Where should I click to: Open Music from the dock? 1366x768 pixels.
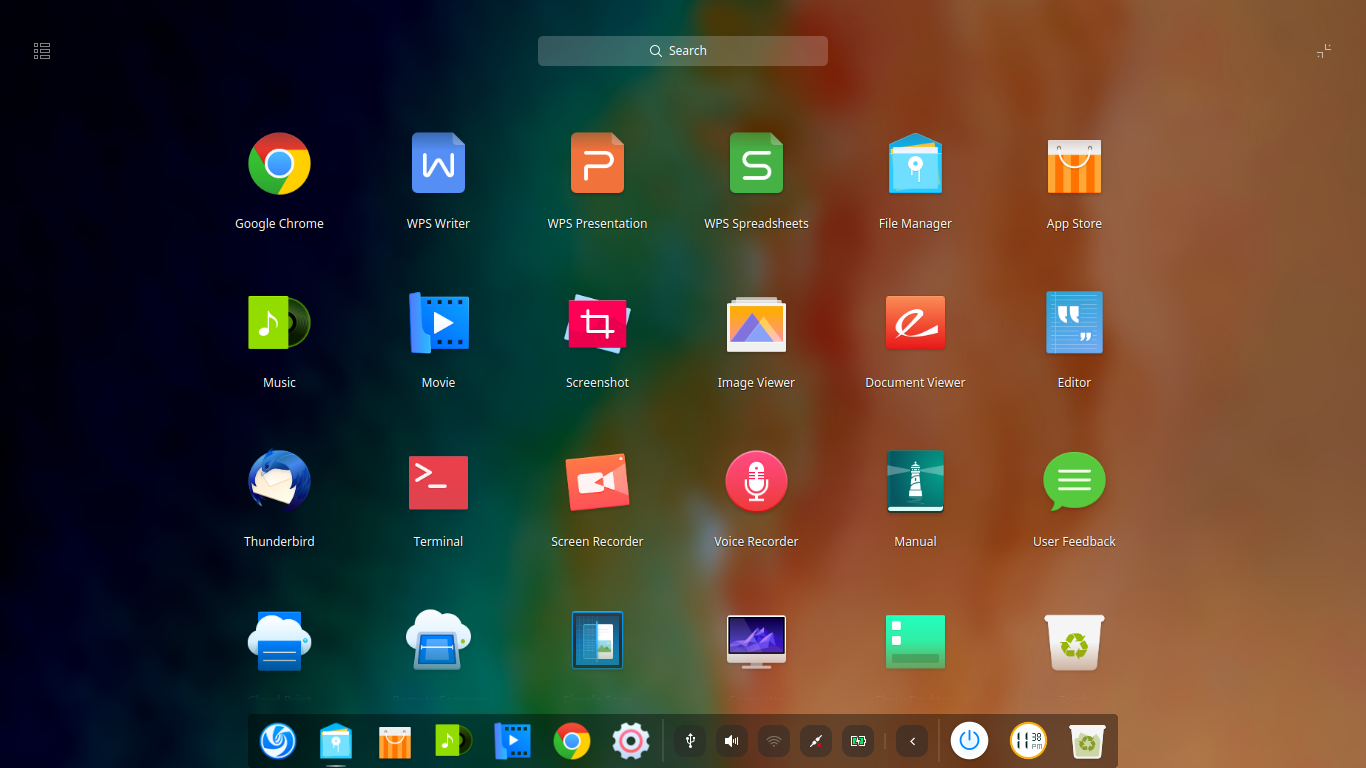point(454,741)
